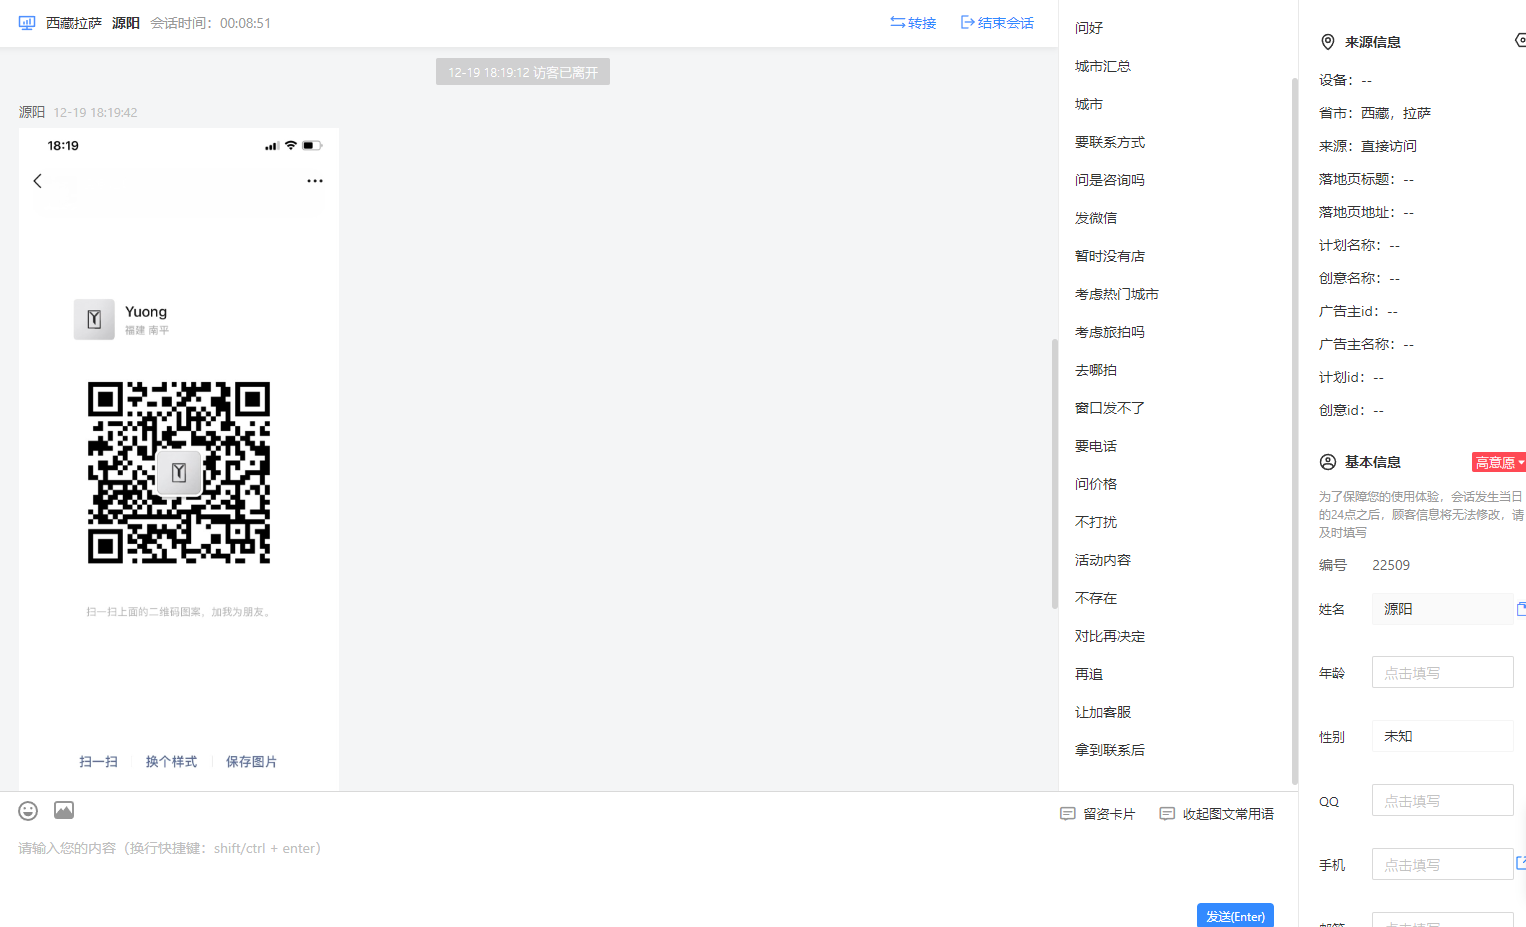Viewport: 1526px width, 927px height.
Task: Open the 高意愿 intent dropdown
Action: (x=1498, y=462)
